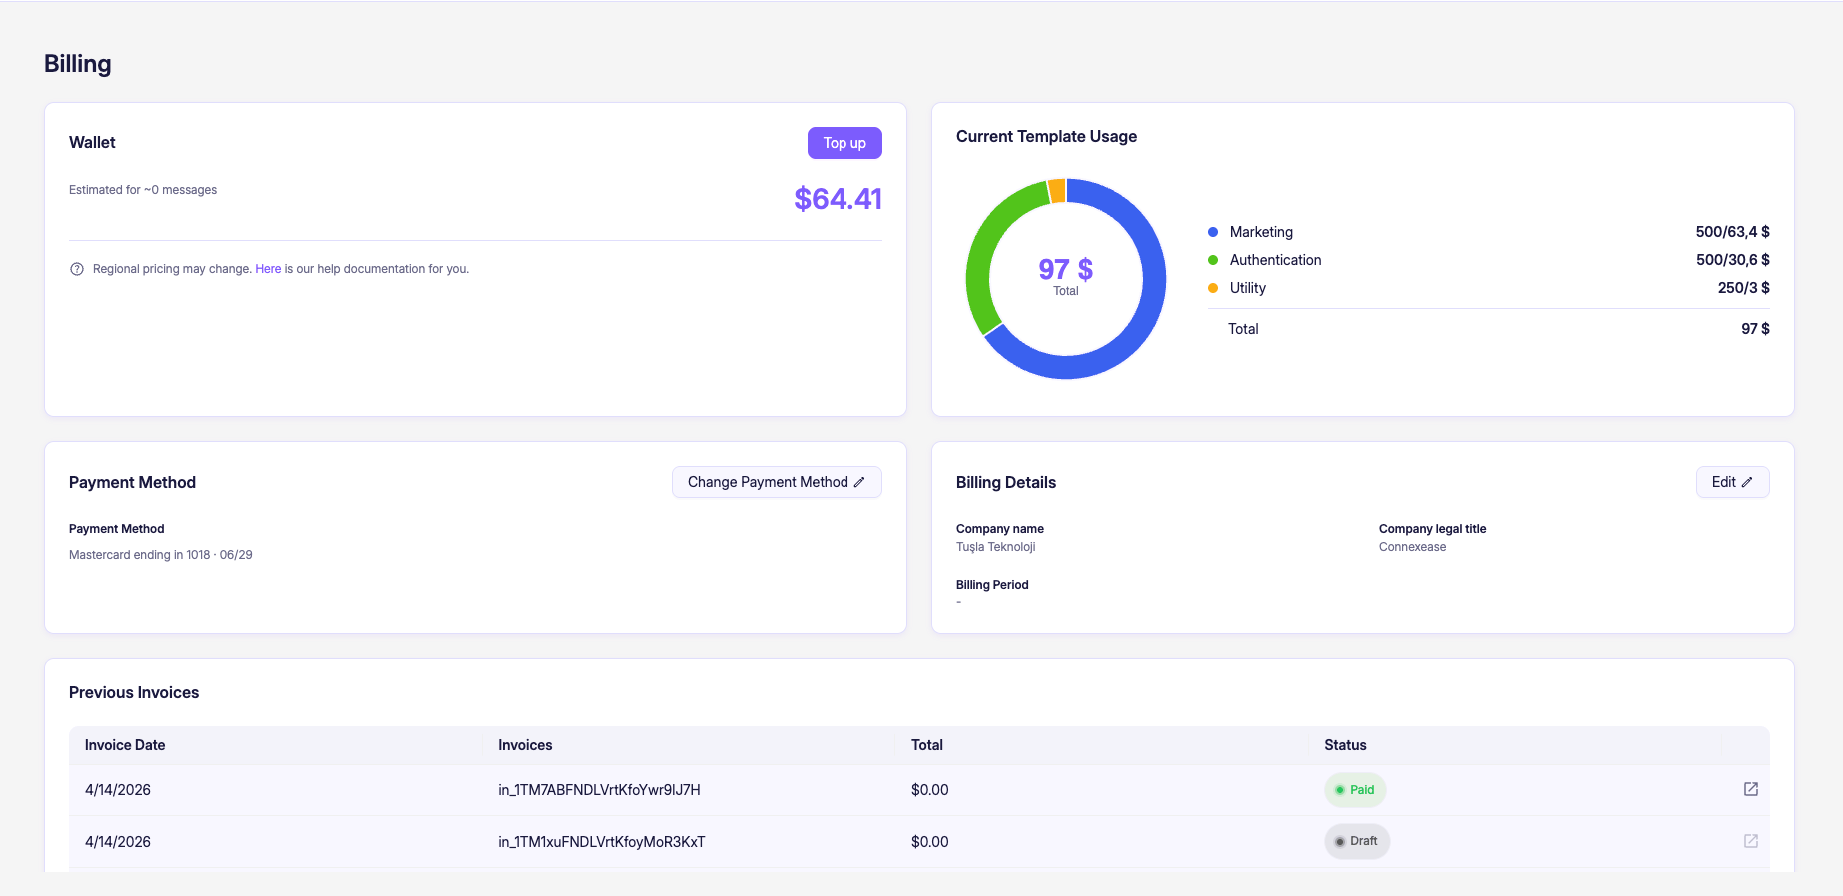Click the Billing page heading
This screenshot has height=896, width=1843.
(78, 64)
